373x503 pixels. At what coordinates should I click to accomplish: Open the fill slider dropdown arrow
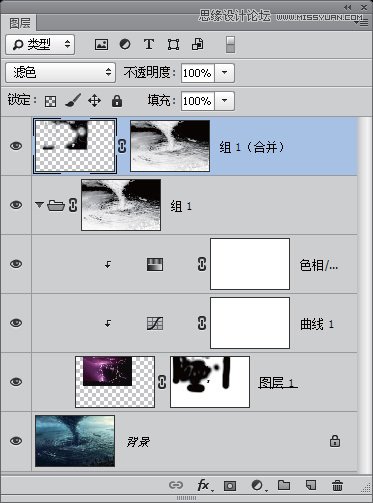224,101
